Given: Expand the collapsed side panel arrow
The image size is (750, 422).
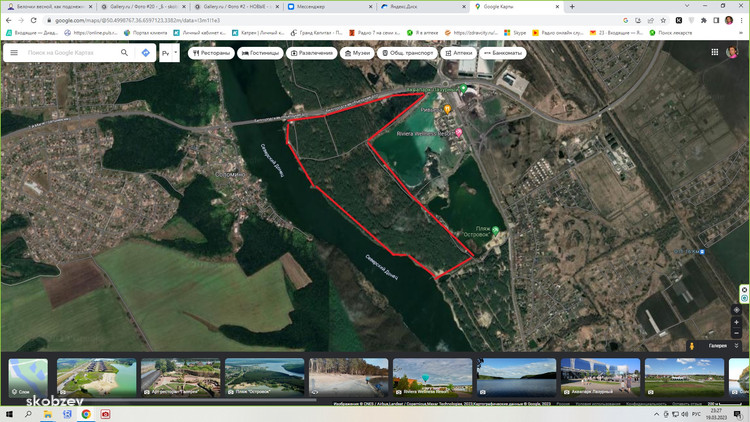Looking at the screenshot, I should click(x=176, y=52).
